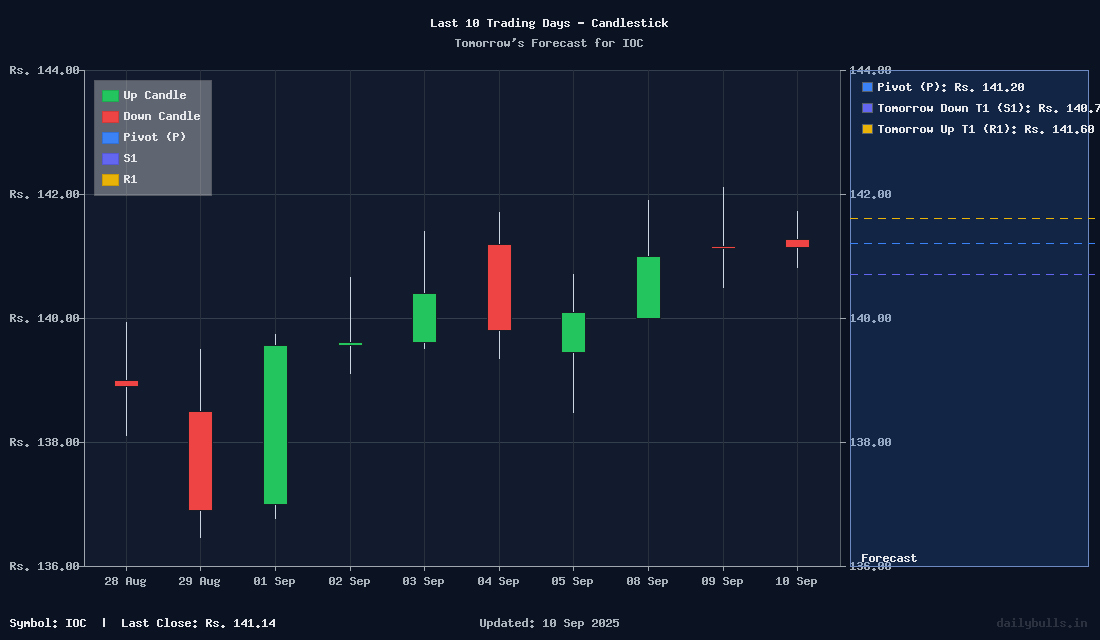This screenshot has height=640, width=1100.
Task: Click the '28 Aug' date axis label
Action: click(x=126, y=581)
